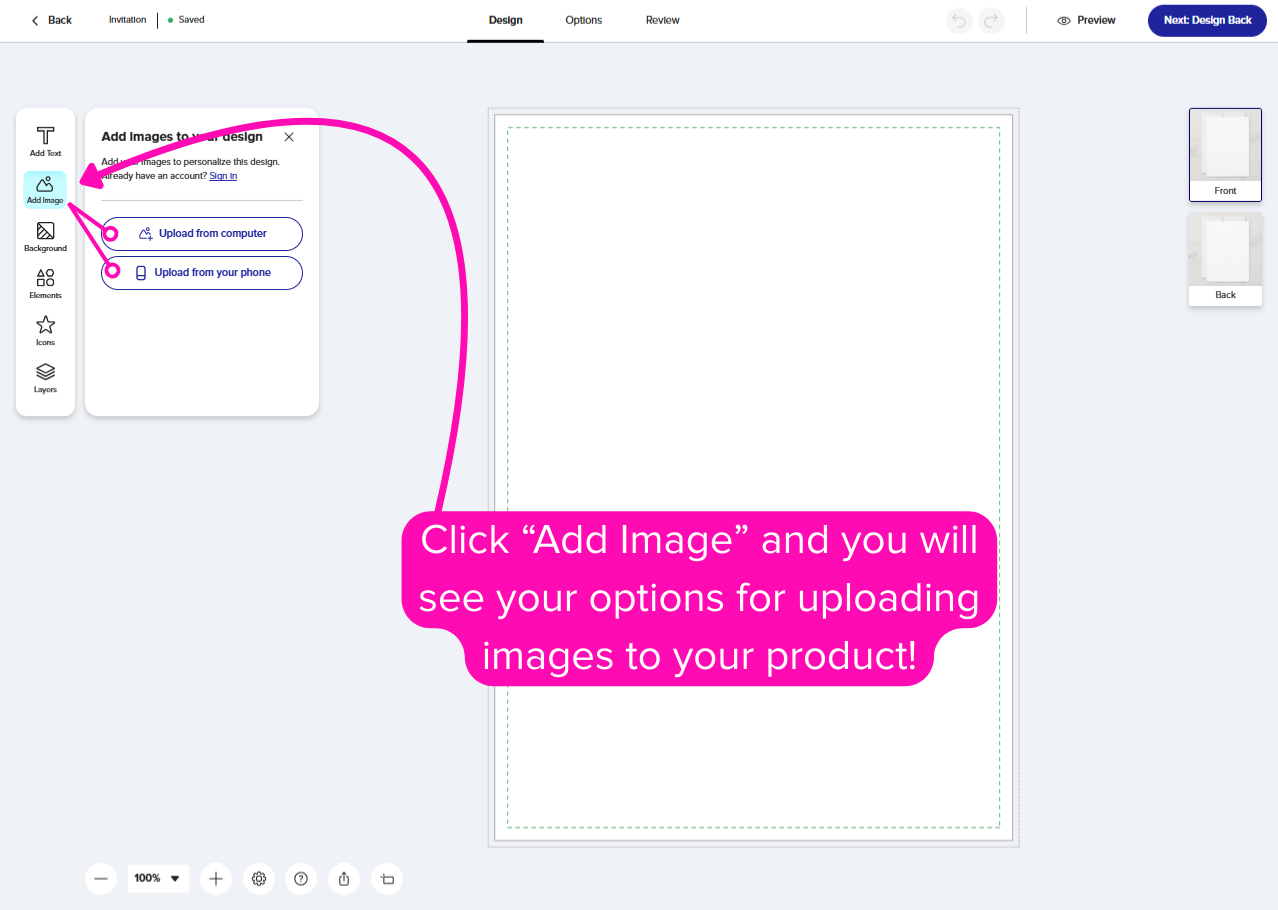Select the Add Text tool

click(x=45, y=141)
